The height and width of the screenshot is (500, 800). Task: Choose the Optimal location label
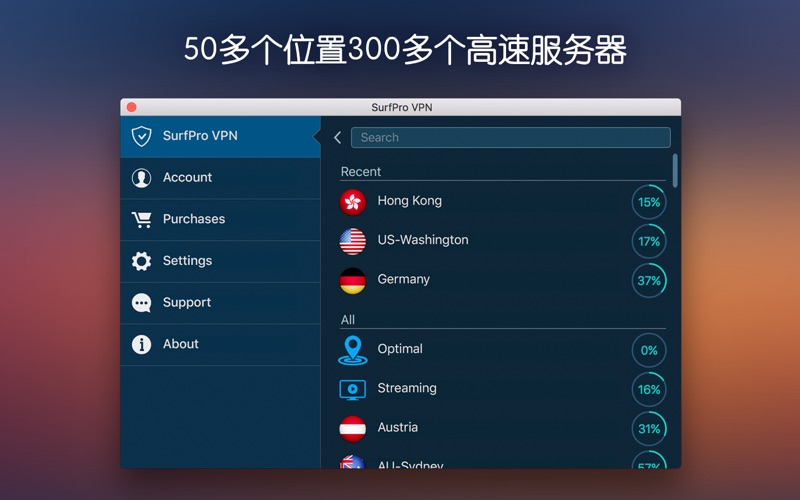click(x=400, y=349)
